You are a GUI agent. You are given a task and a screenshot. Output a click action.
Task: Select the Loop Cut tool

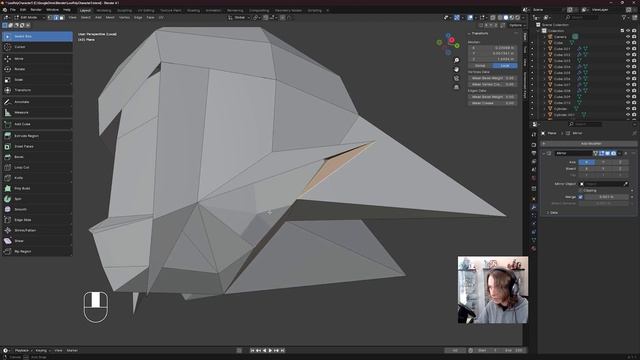(37, 167)
